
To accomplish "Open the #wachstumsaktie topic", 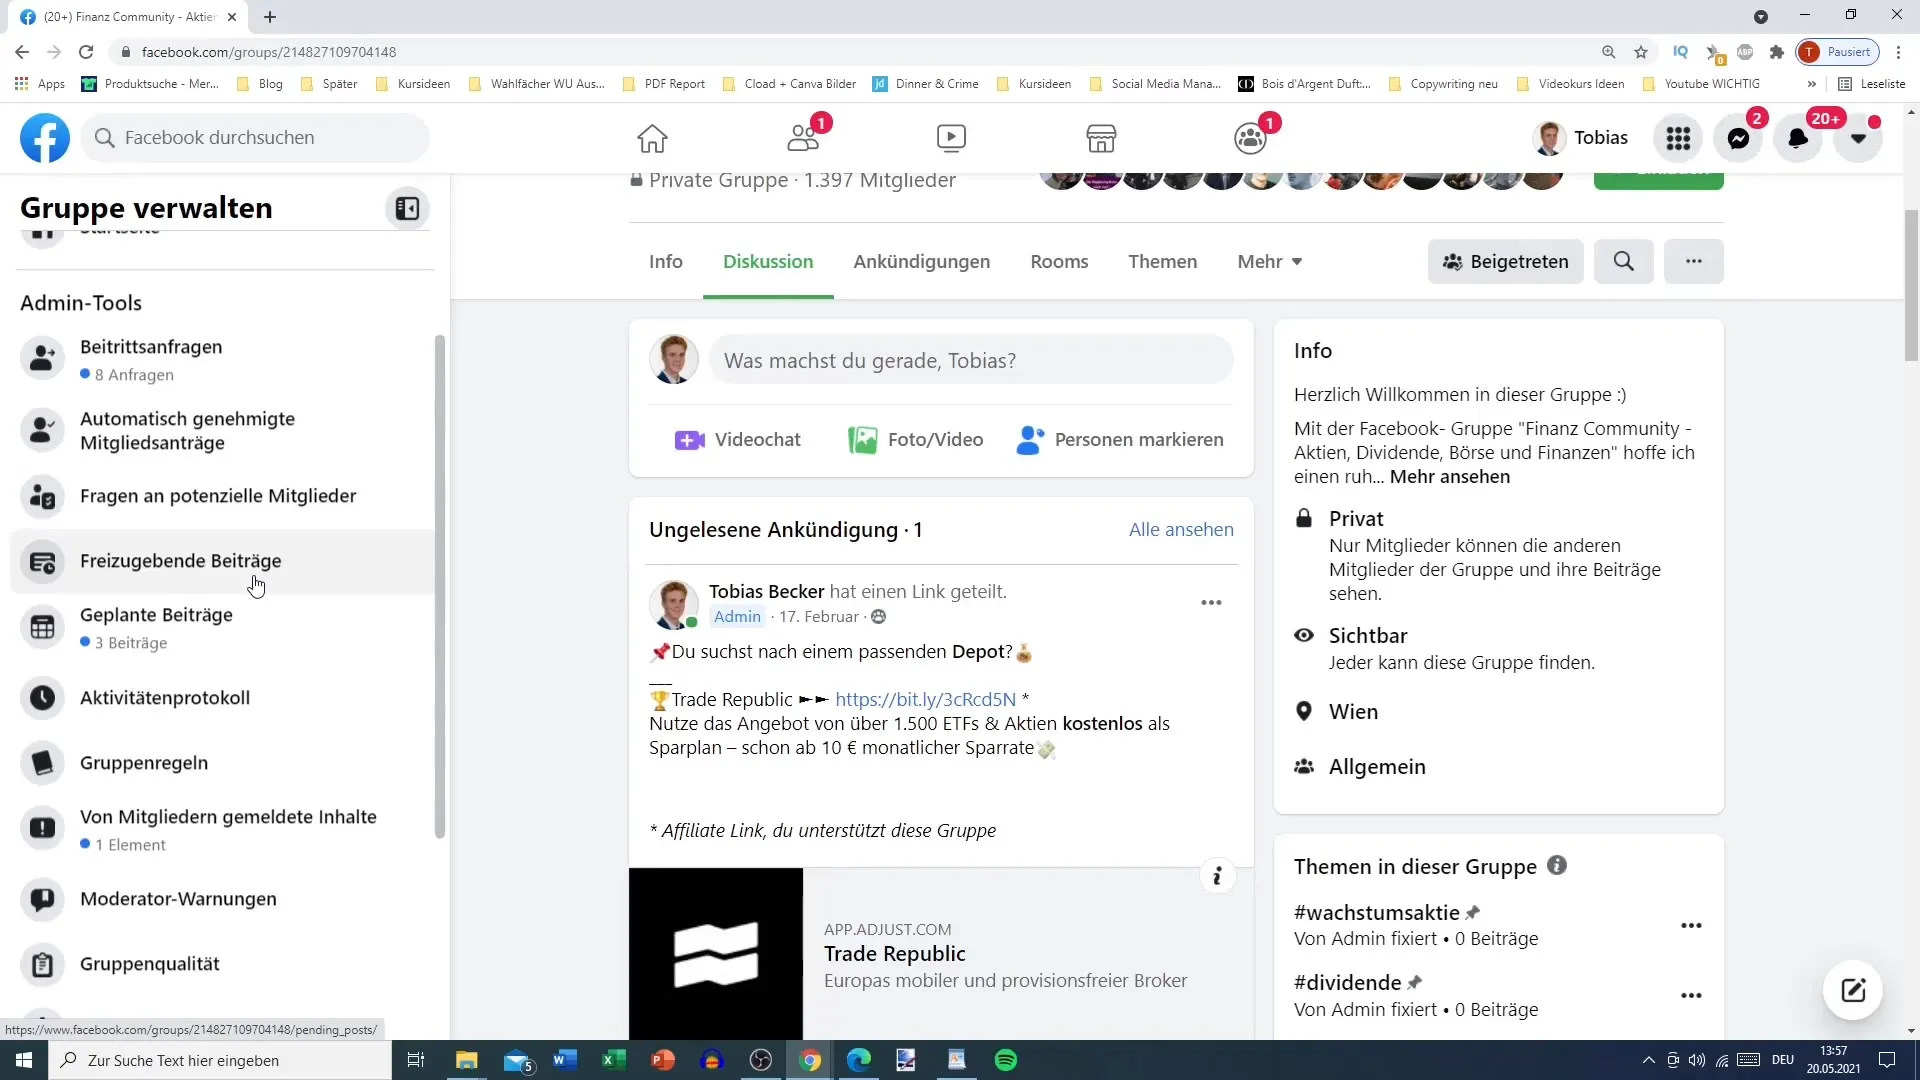I will [1376, 913].
